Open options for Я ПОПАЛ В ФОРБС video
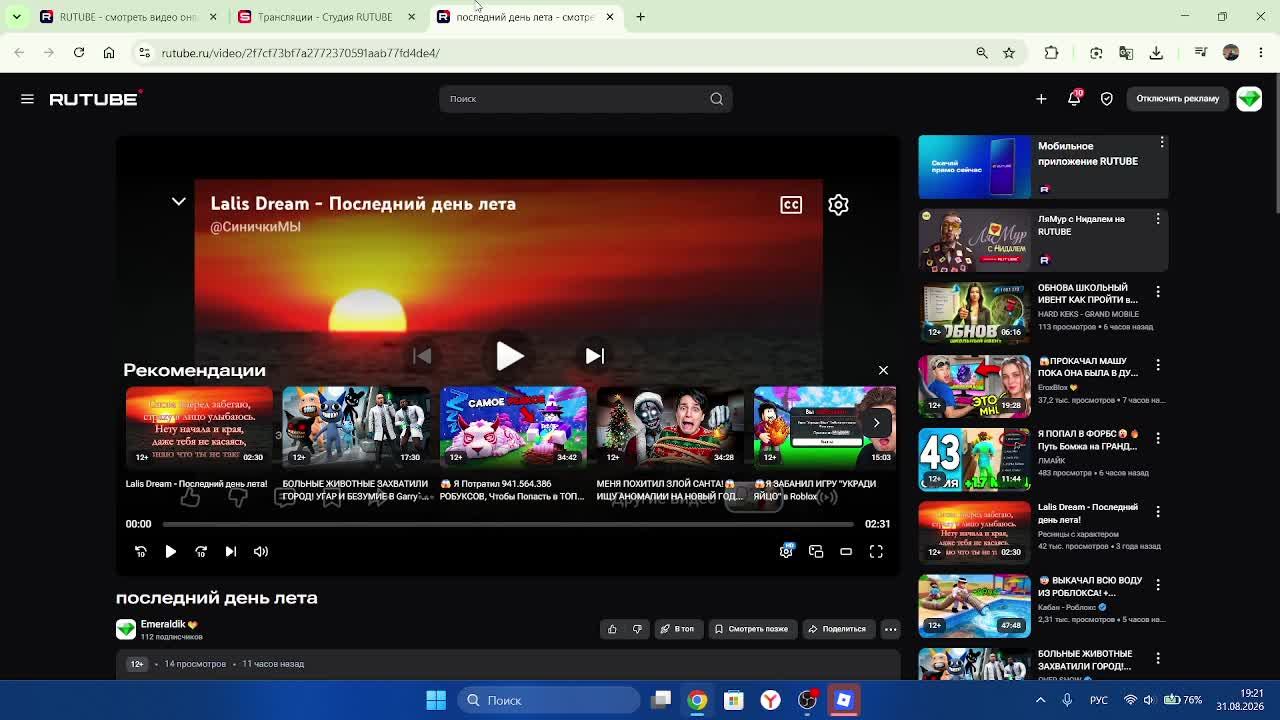Image resolution: width=1280 pixels, height=720 pixels. (1158, 438)
